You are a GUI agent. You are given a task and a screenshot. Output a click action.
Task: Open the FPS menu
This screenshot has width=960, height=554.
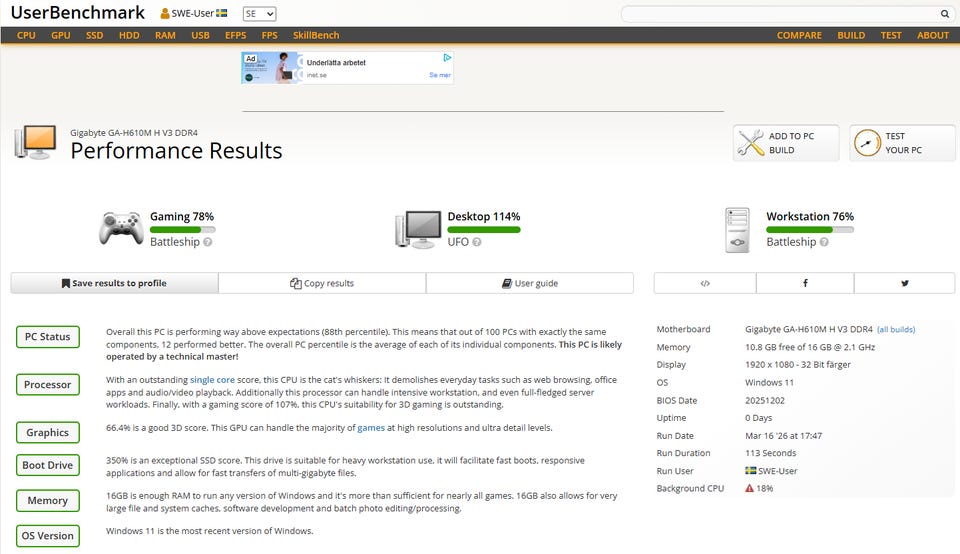pos(269,36)
